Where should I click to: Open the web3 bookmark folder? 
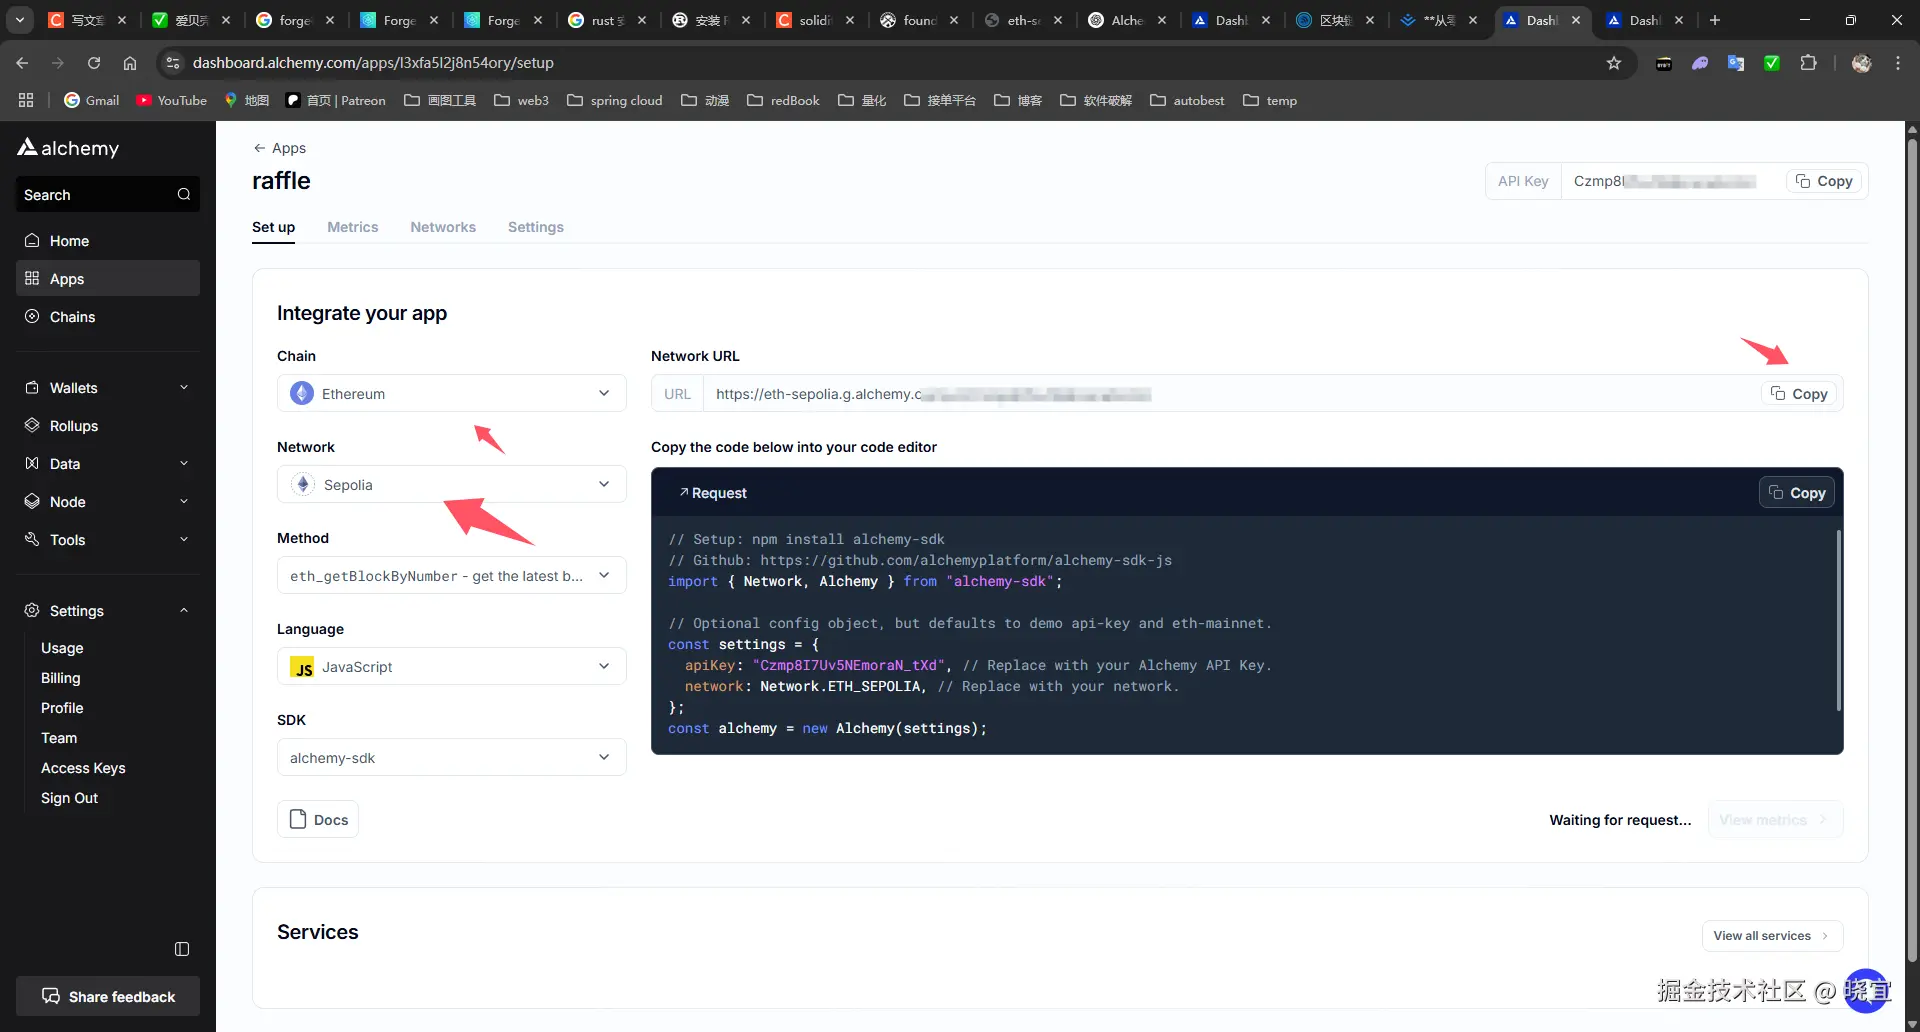pos(521,100)
